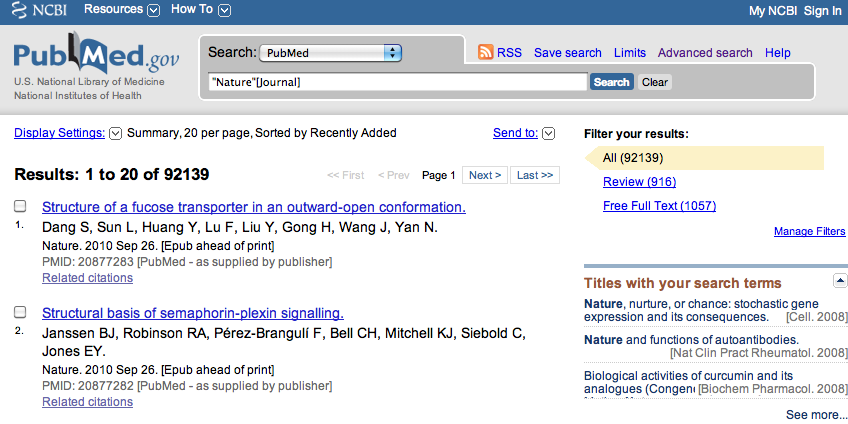Open Advanced search
This screenshot has height=424, width=848.
(705, 52)
